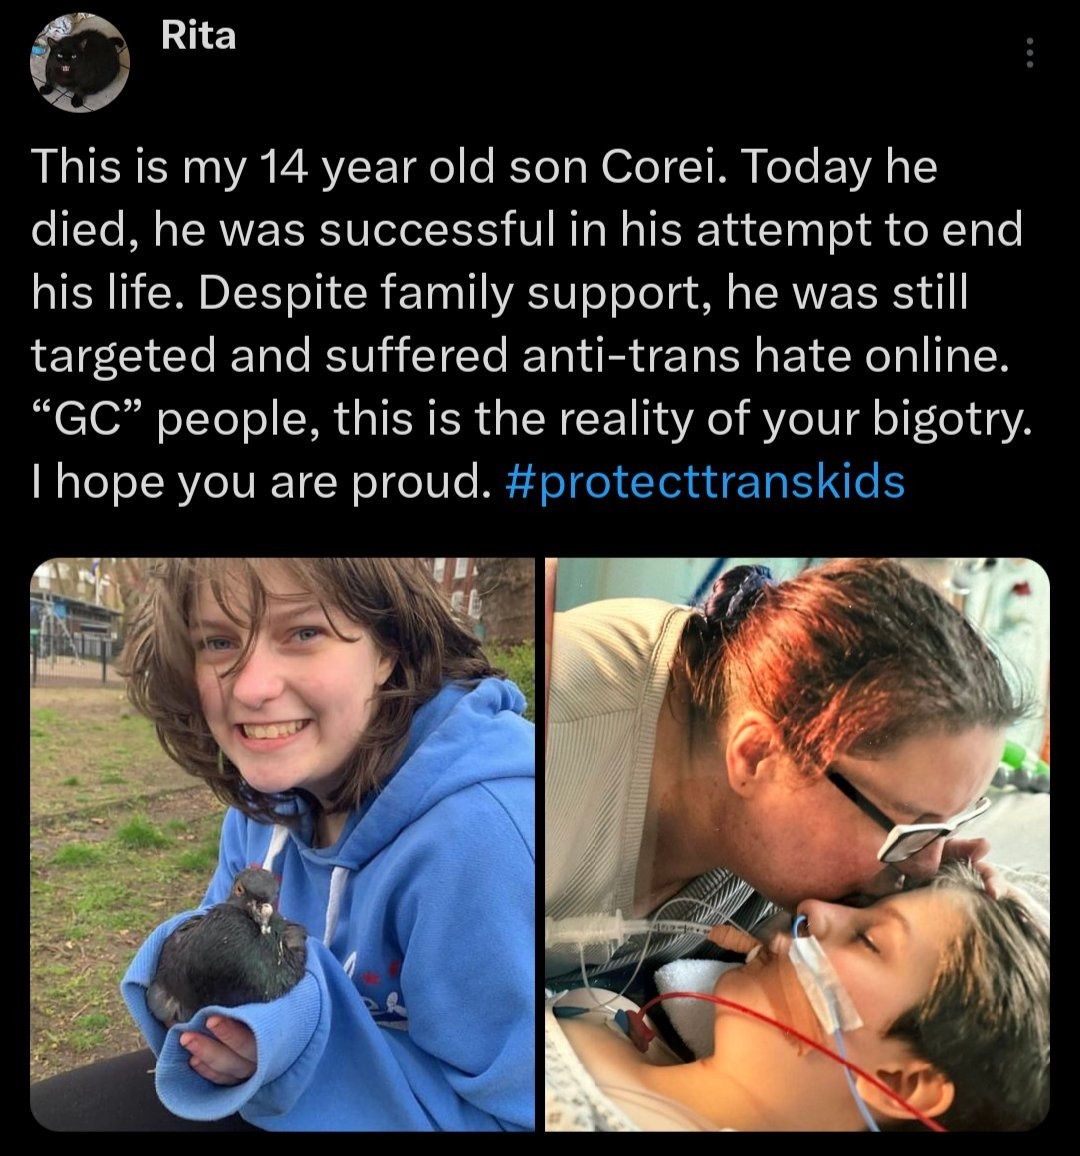
Task: Open the left photo with blue hoodie
Action: pyautogui.click(x=282, y=844)
